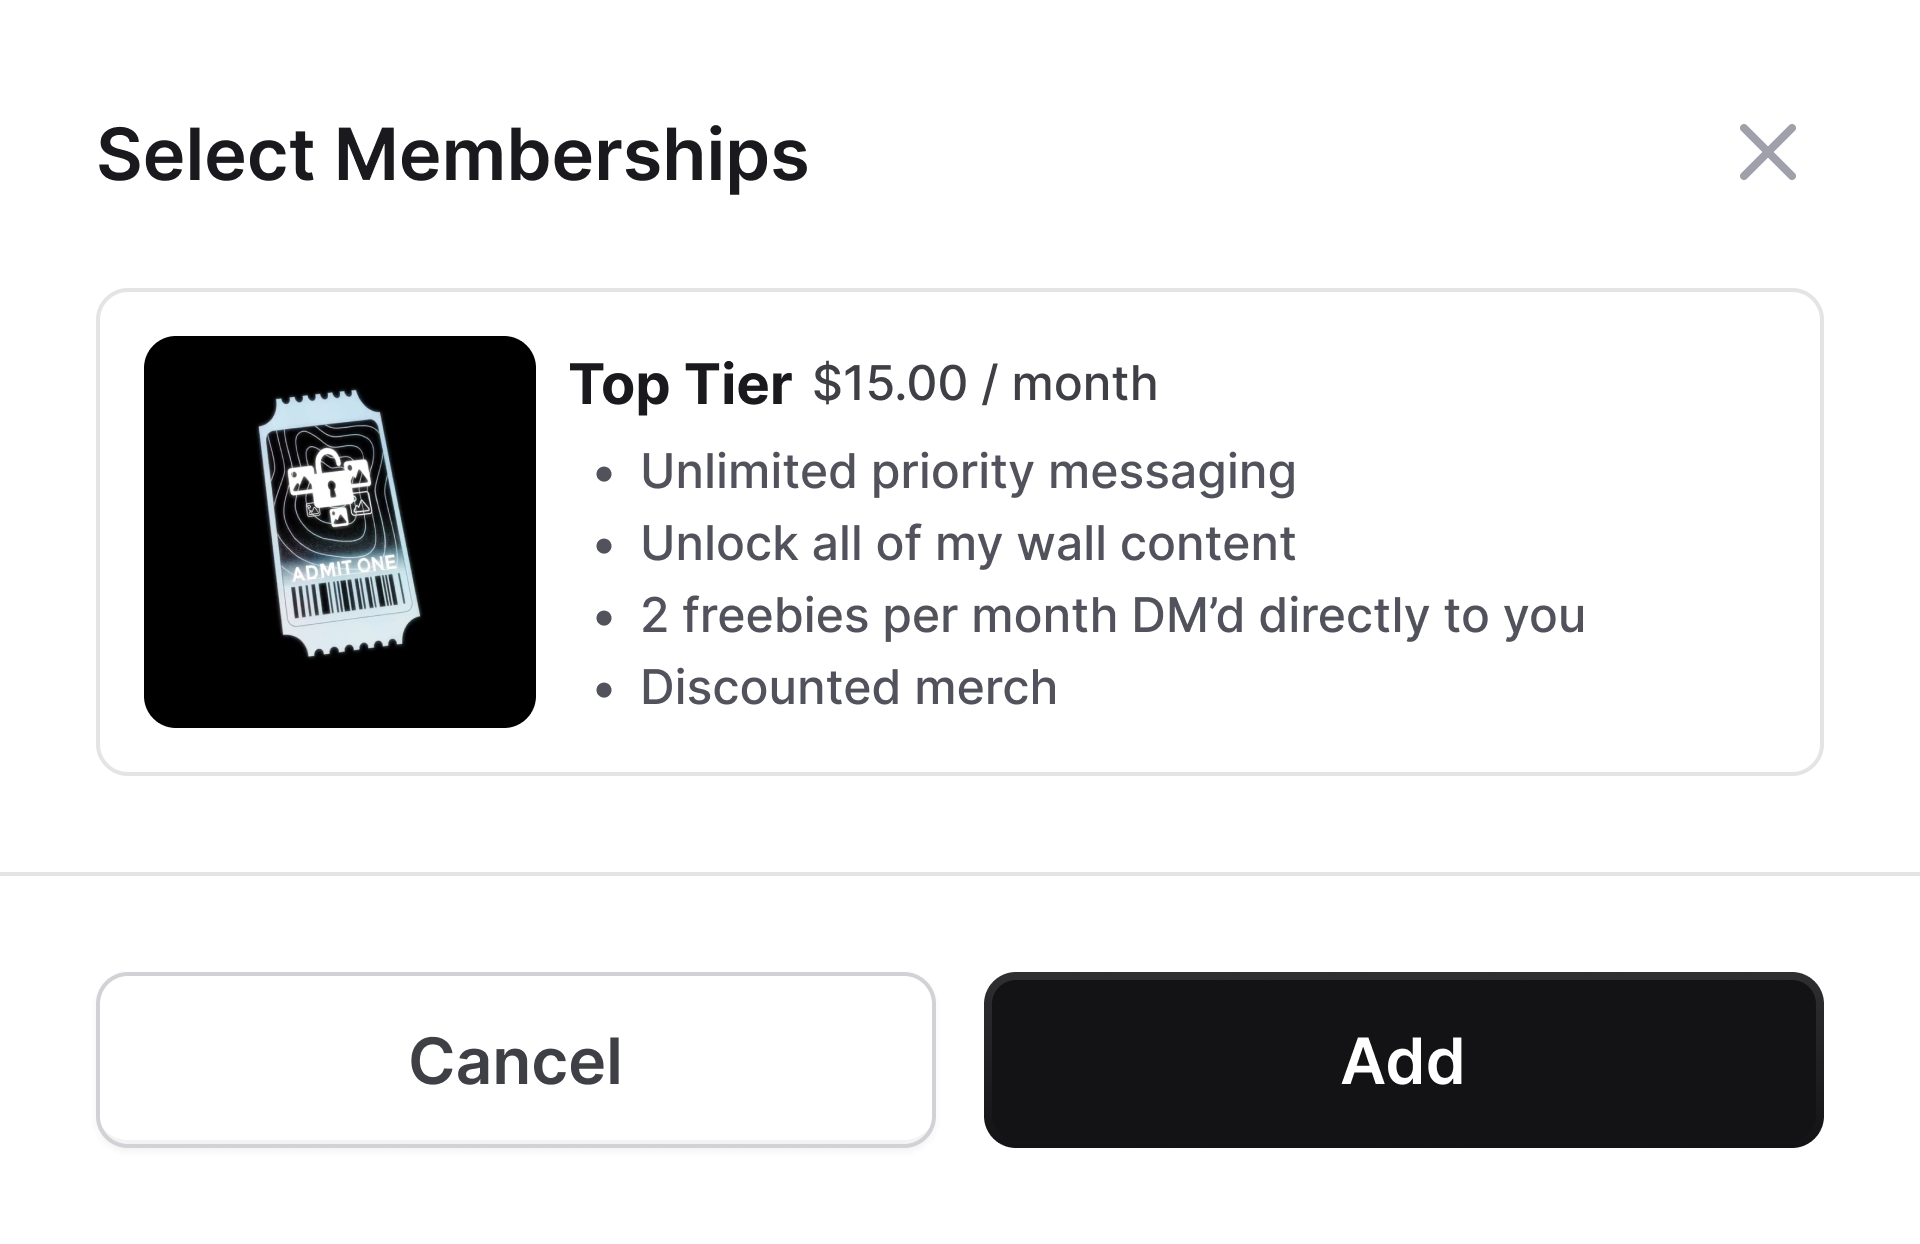This screenshot has height=1244, width=1920.
Task: Click the Discounted merch benefit
Action: pyautogui.click(x=849, y=687)
